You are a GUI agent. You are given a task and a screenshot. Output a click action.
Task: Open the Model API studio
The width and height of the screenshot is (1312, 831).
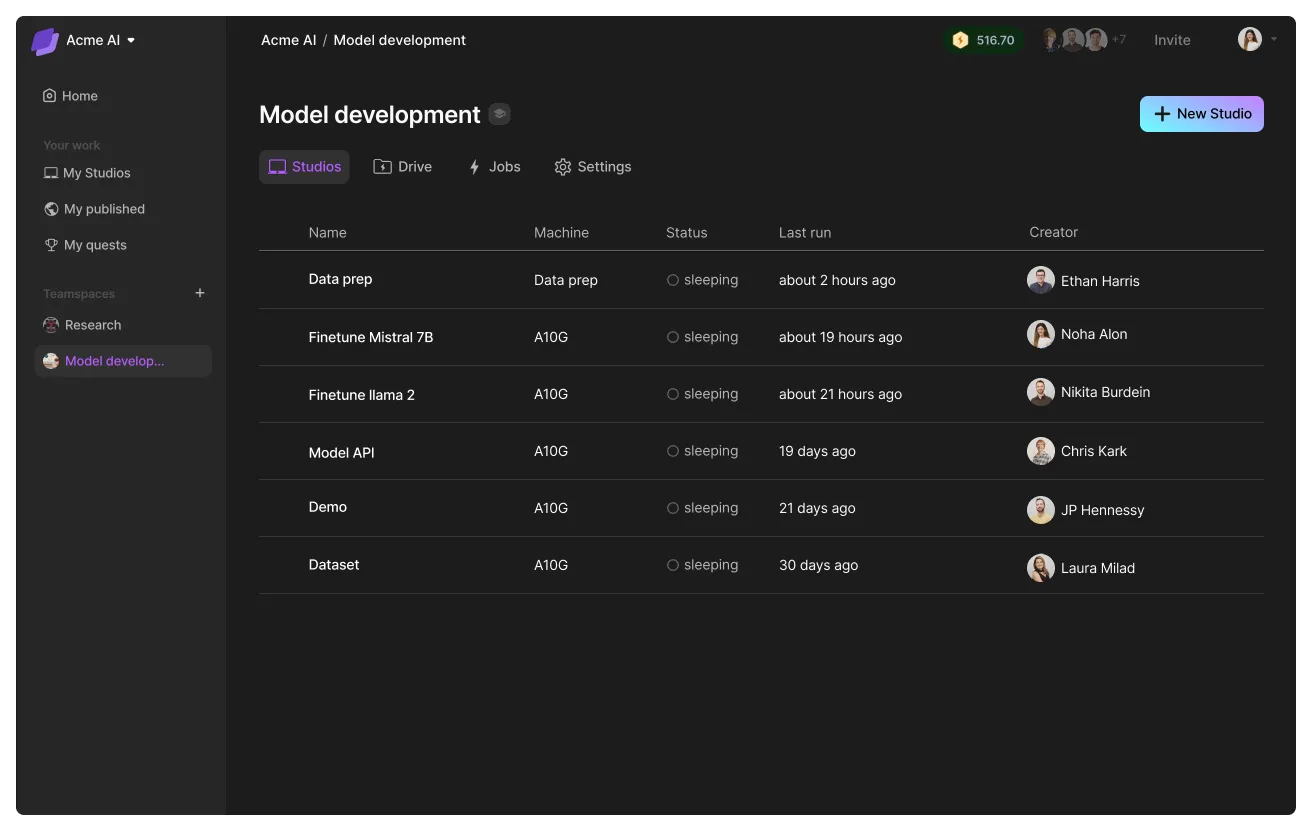coord(341,452)
